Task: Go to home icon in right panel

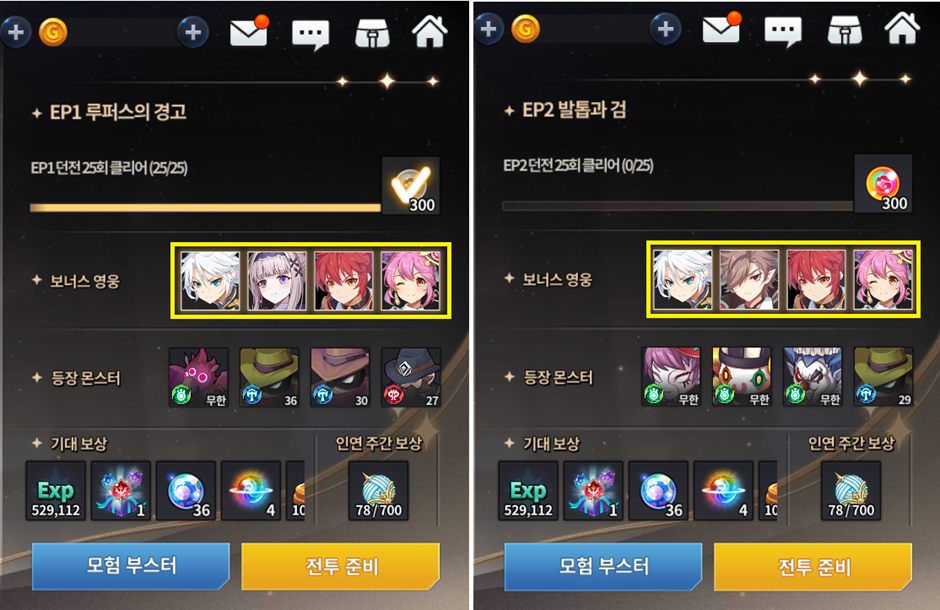Action: pos(902,29)
